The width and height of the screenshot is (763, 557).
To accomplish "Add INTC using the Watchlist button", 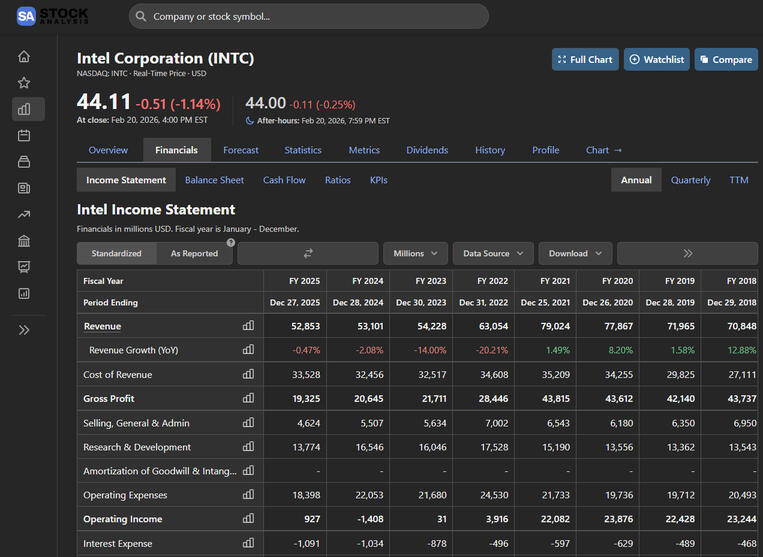I will point(657,59).
